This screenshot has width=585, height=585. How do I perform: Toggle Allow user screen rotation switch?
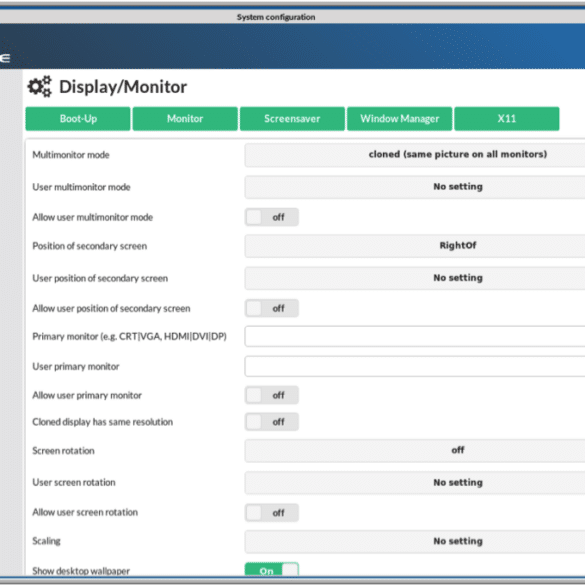272,513
